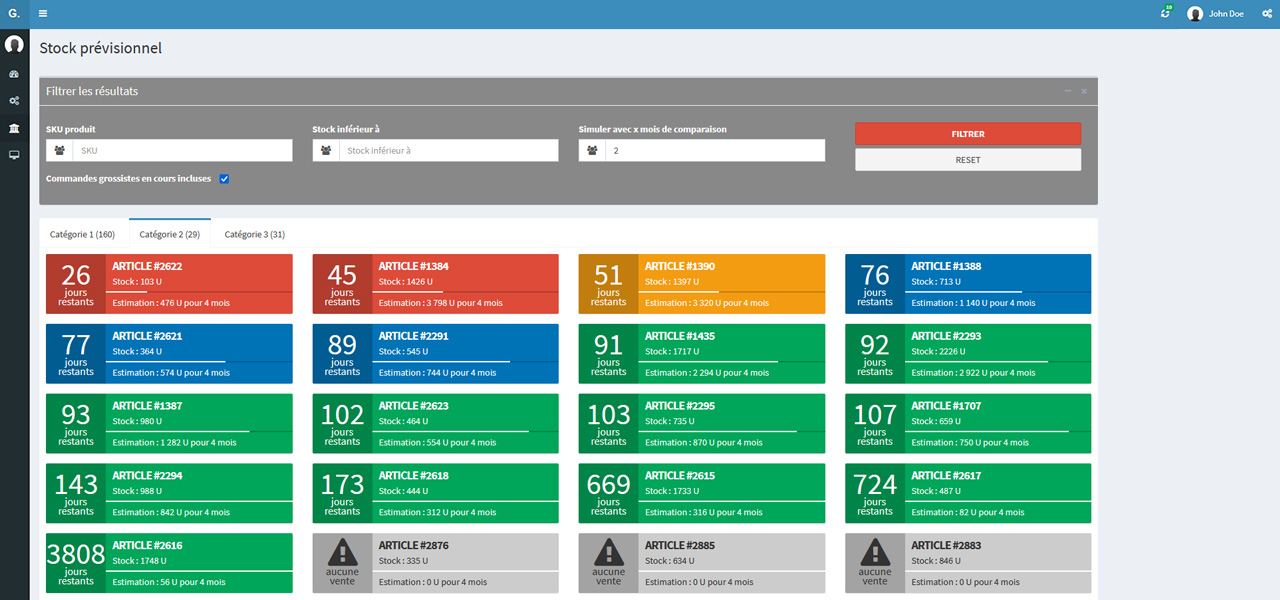Screen dimensions: 1280x600
Task: Focus the Stock inférieur à field
Action: coord(448,150)
